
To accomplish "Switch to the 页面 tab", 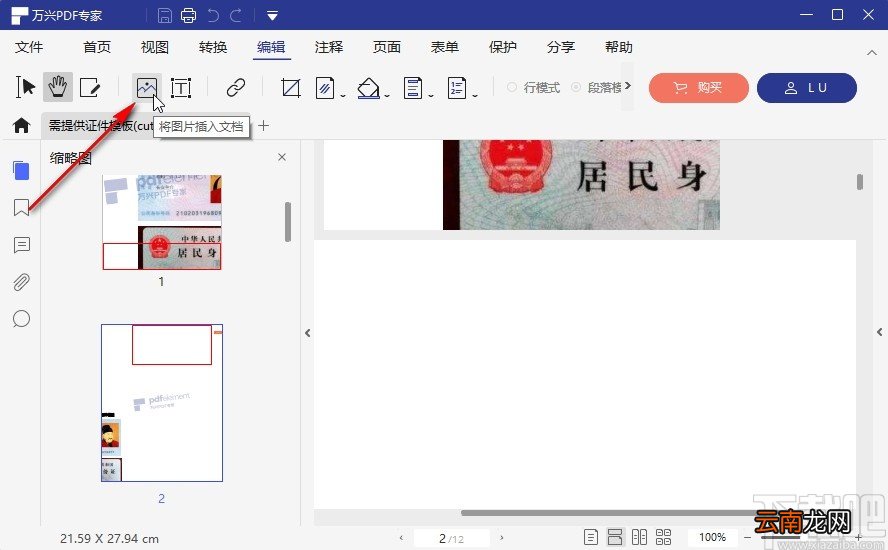I will (x=387, y=47).
